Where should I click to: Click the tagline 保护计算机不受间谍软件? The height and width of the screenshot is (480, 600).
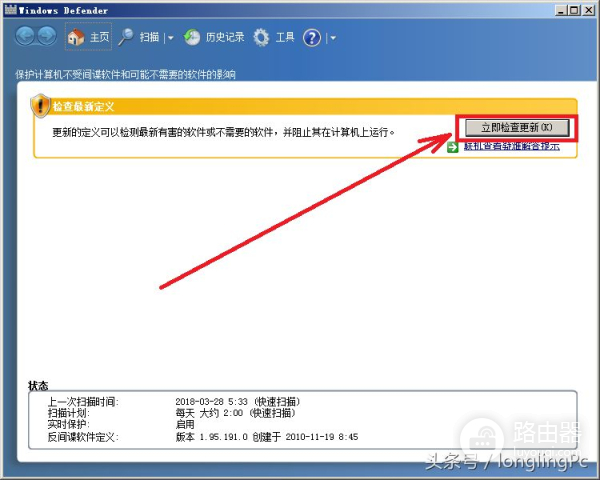125,74
